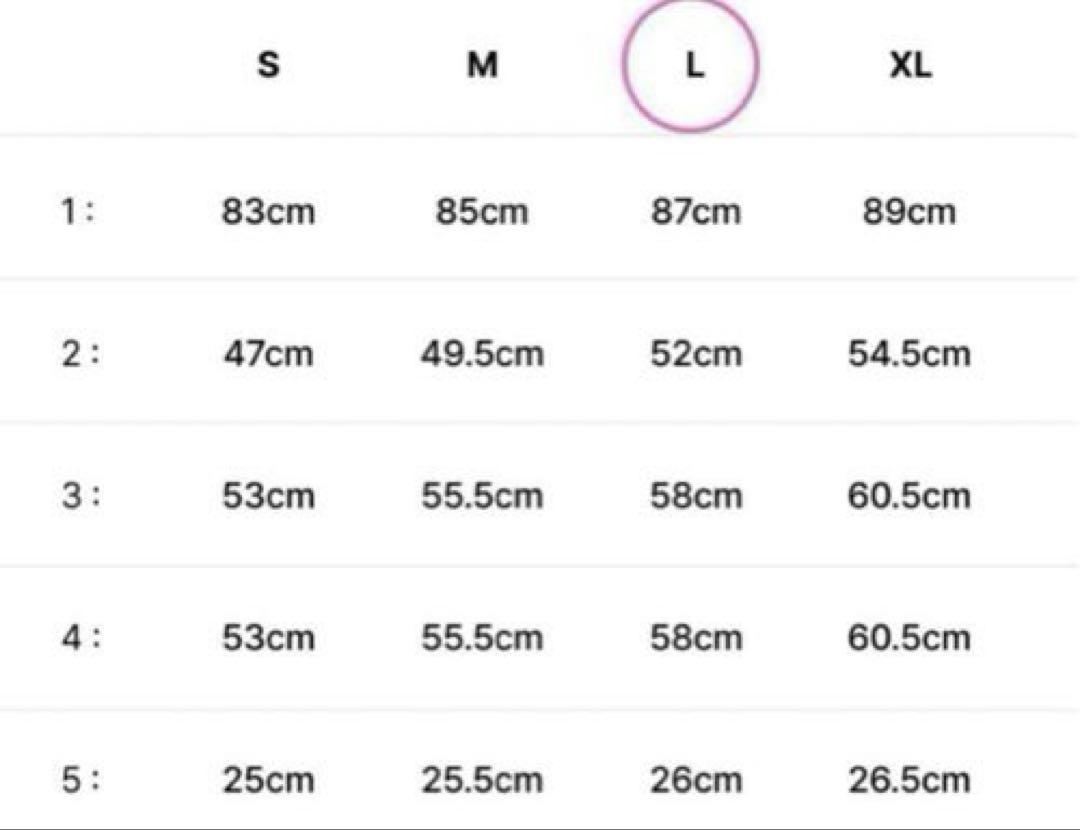Select the M size column header
1080x830 pixels.
[x=482, y=65]
